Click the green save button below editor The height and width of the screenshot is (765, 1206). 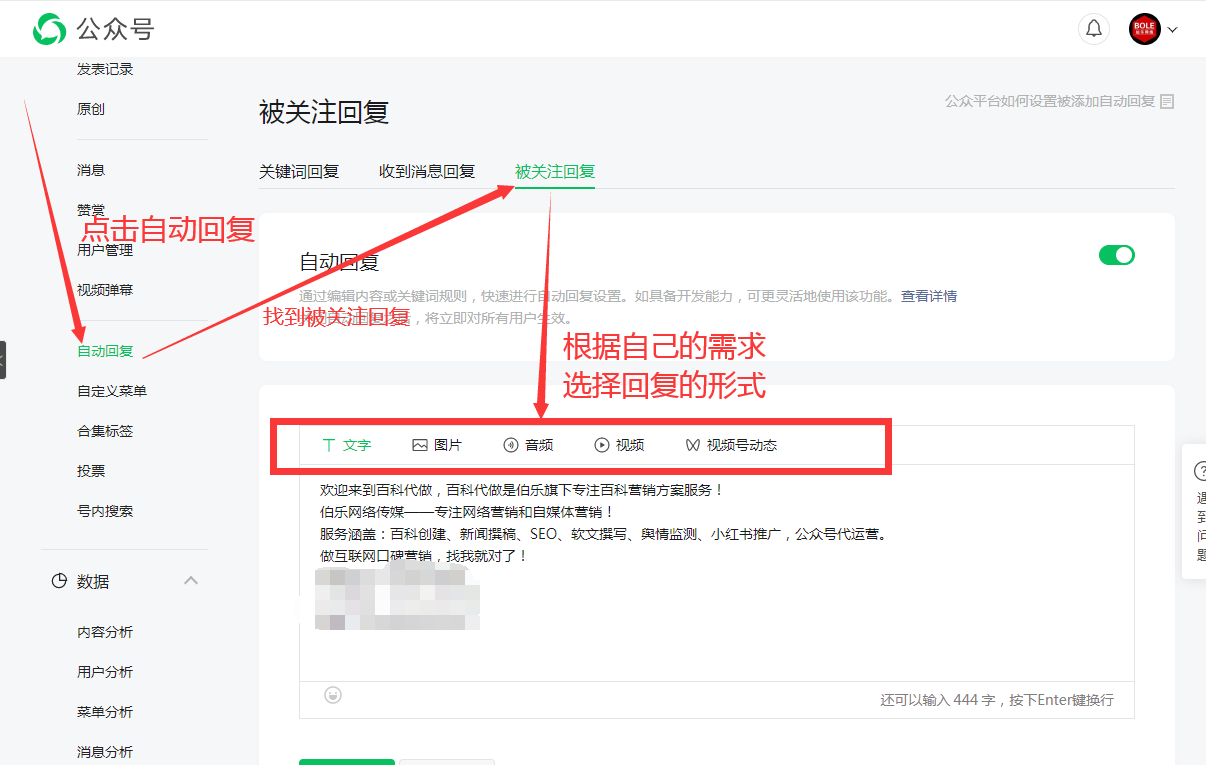[x=347, y=762]
